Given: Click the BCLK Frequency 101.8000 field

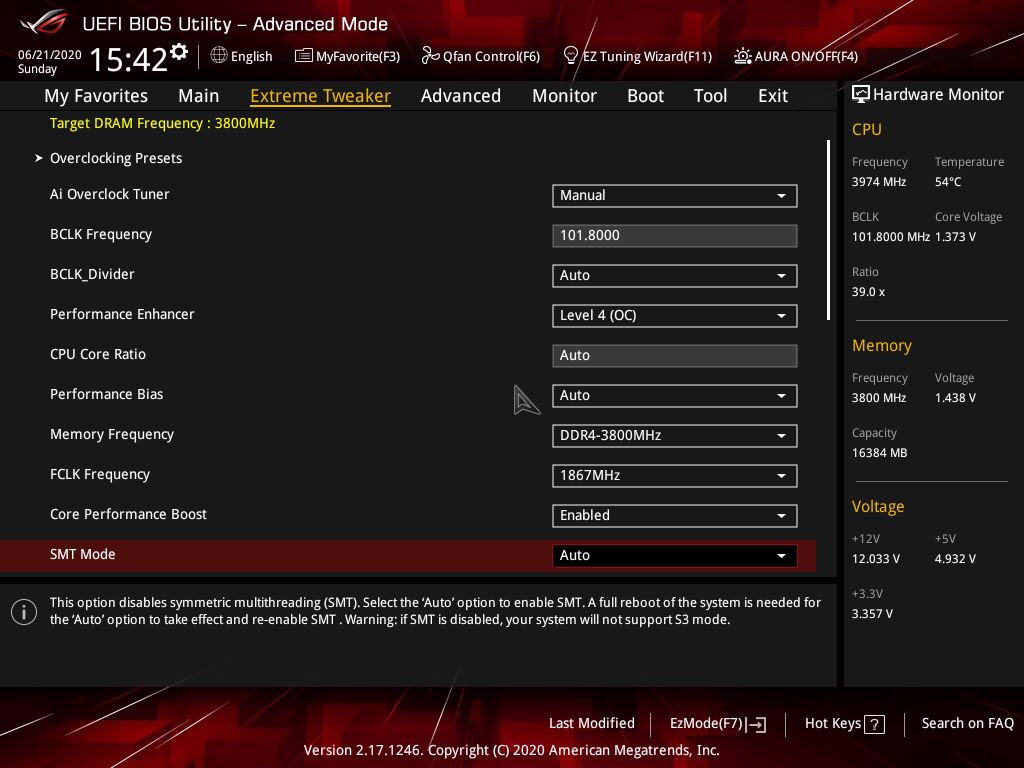Looking at the screenshot, I should [x=675, y=236].
